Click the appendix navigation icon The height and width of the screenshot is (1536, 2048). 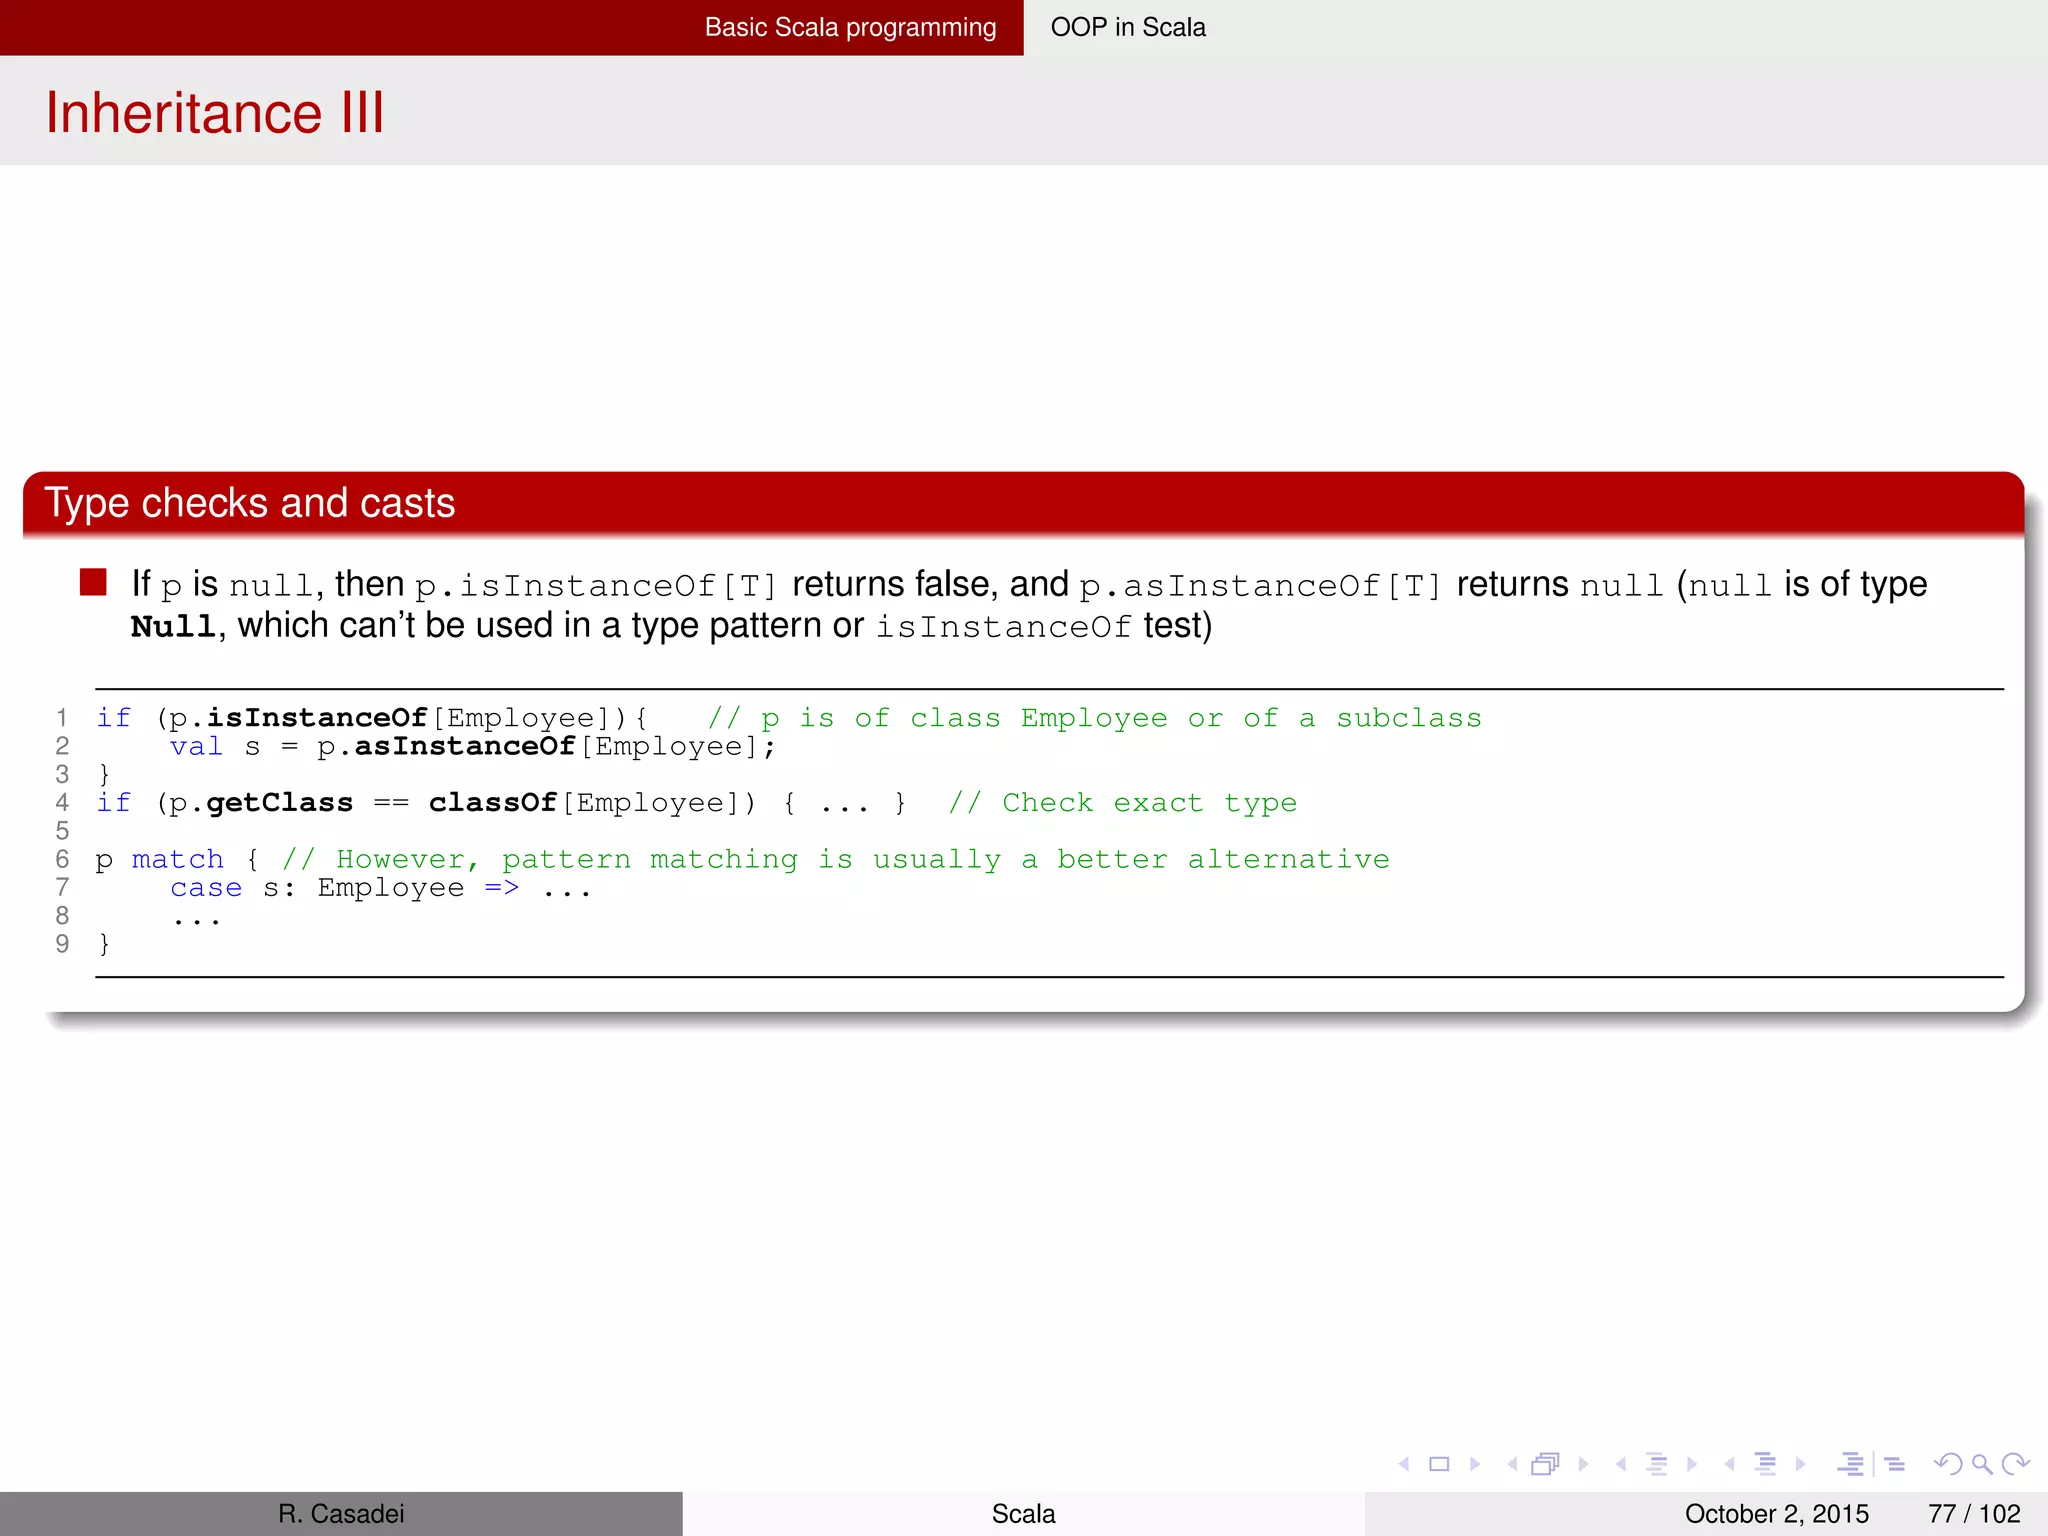[1895, 1464]
